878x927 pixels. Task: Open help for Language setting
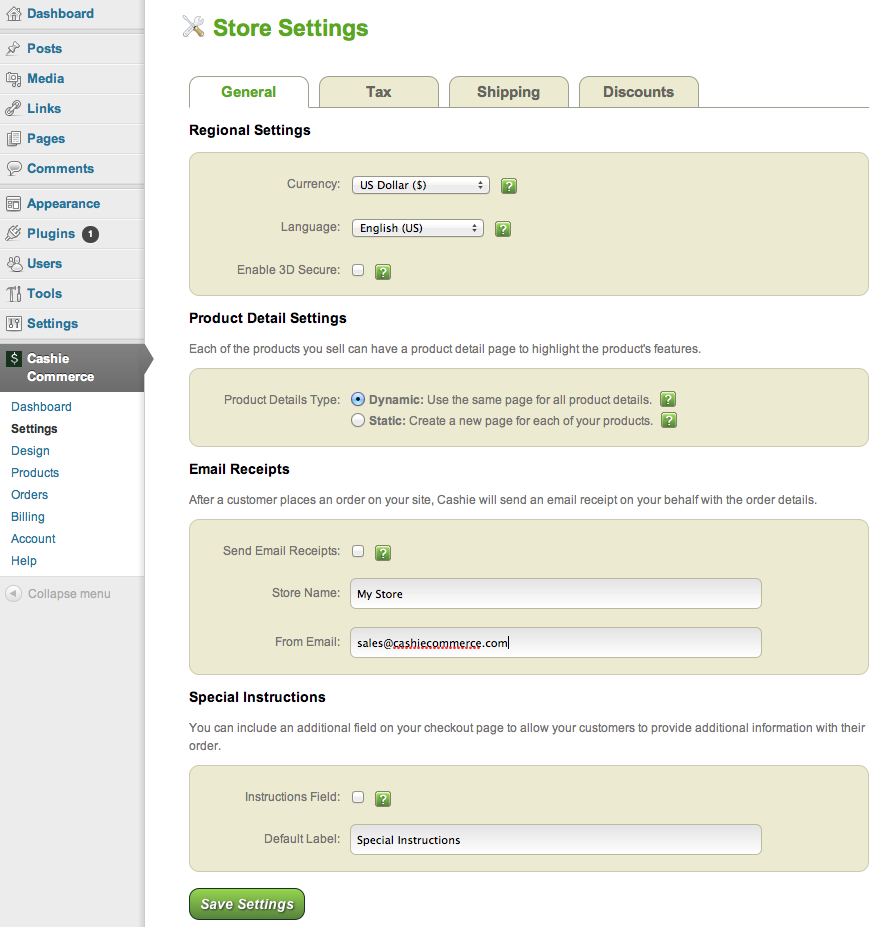503,229
